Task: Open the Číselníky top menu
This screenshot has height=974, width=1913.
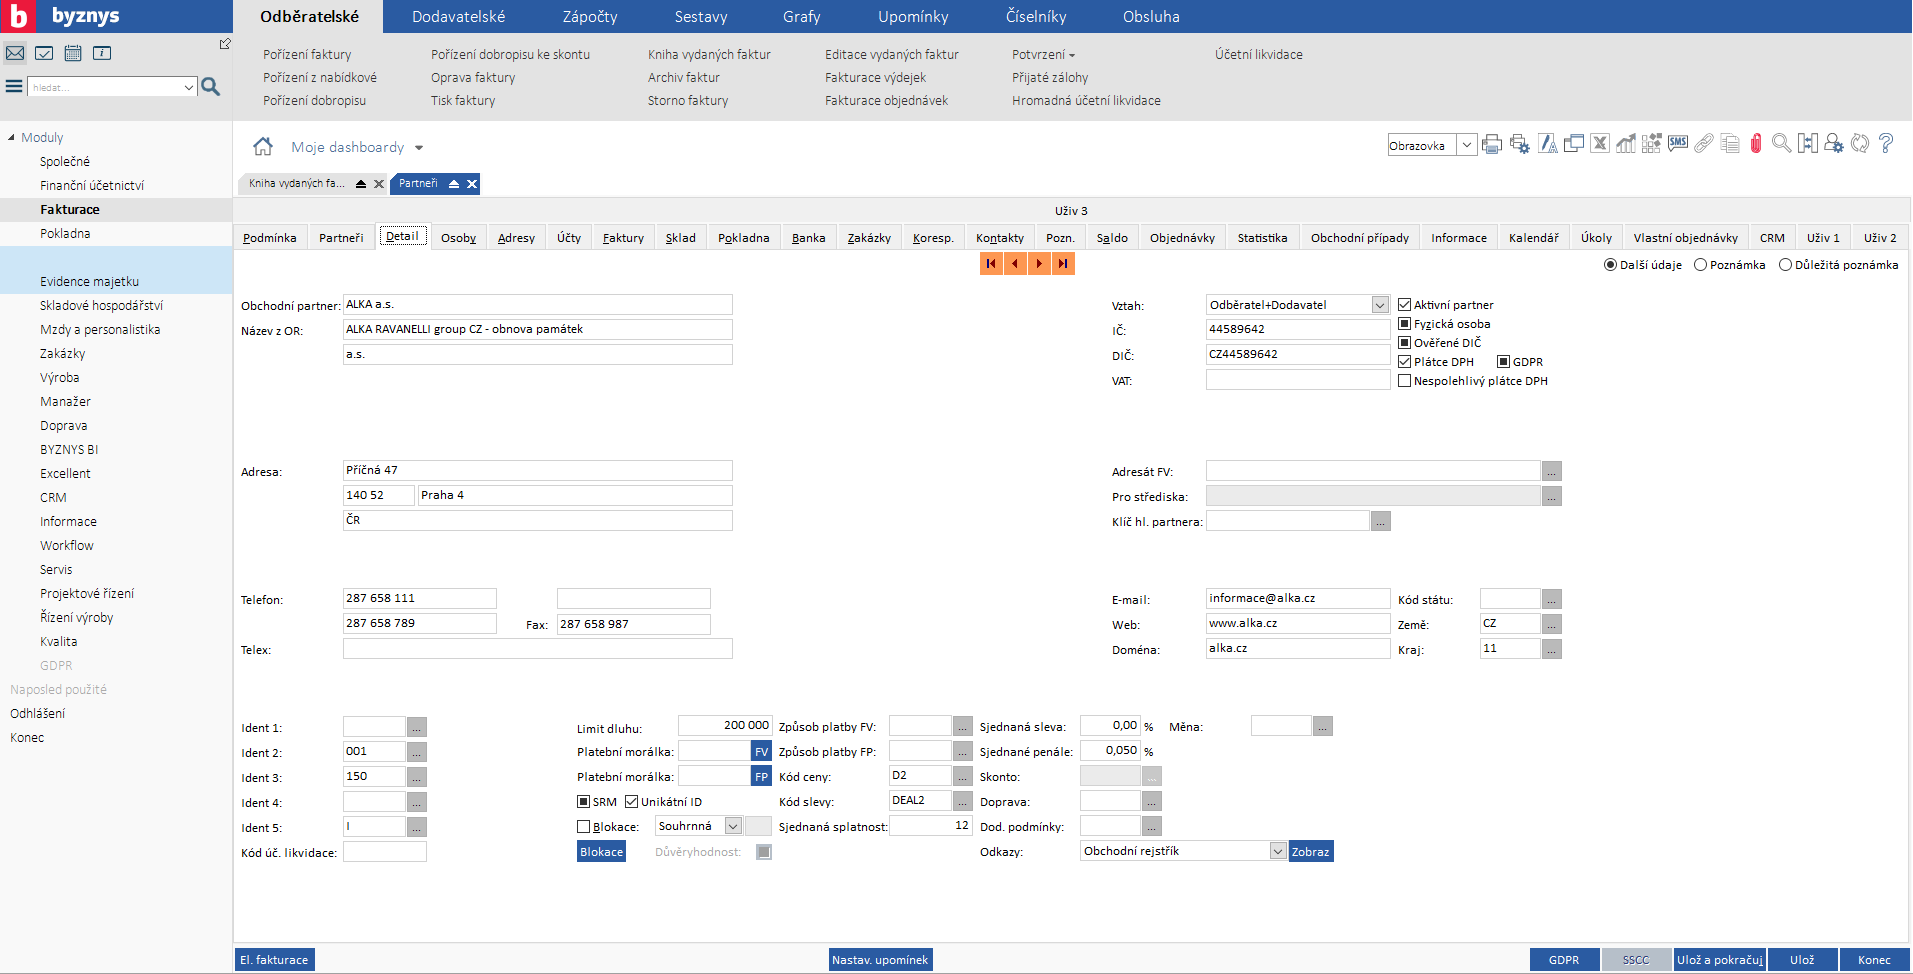Action: click(1036, 17)
